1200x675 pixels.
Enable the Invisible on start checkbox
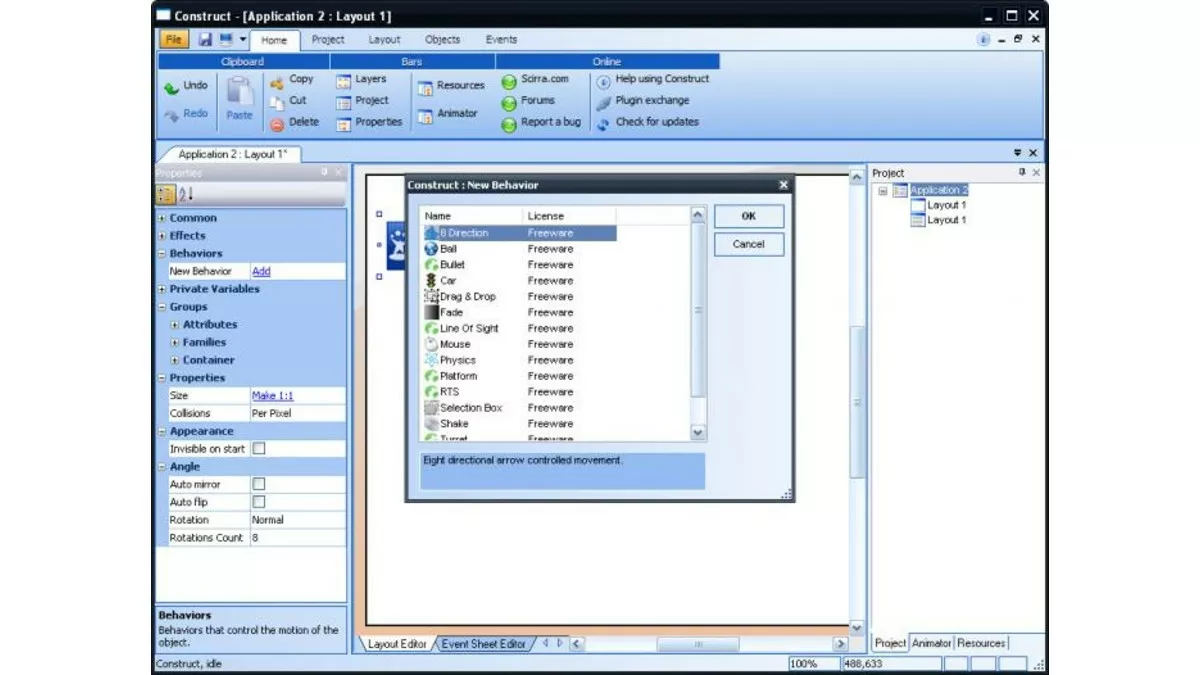(x=258, y=449)
